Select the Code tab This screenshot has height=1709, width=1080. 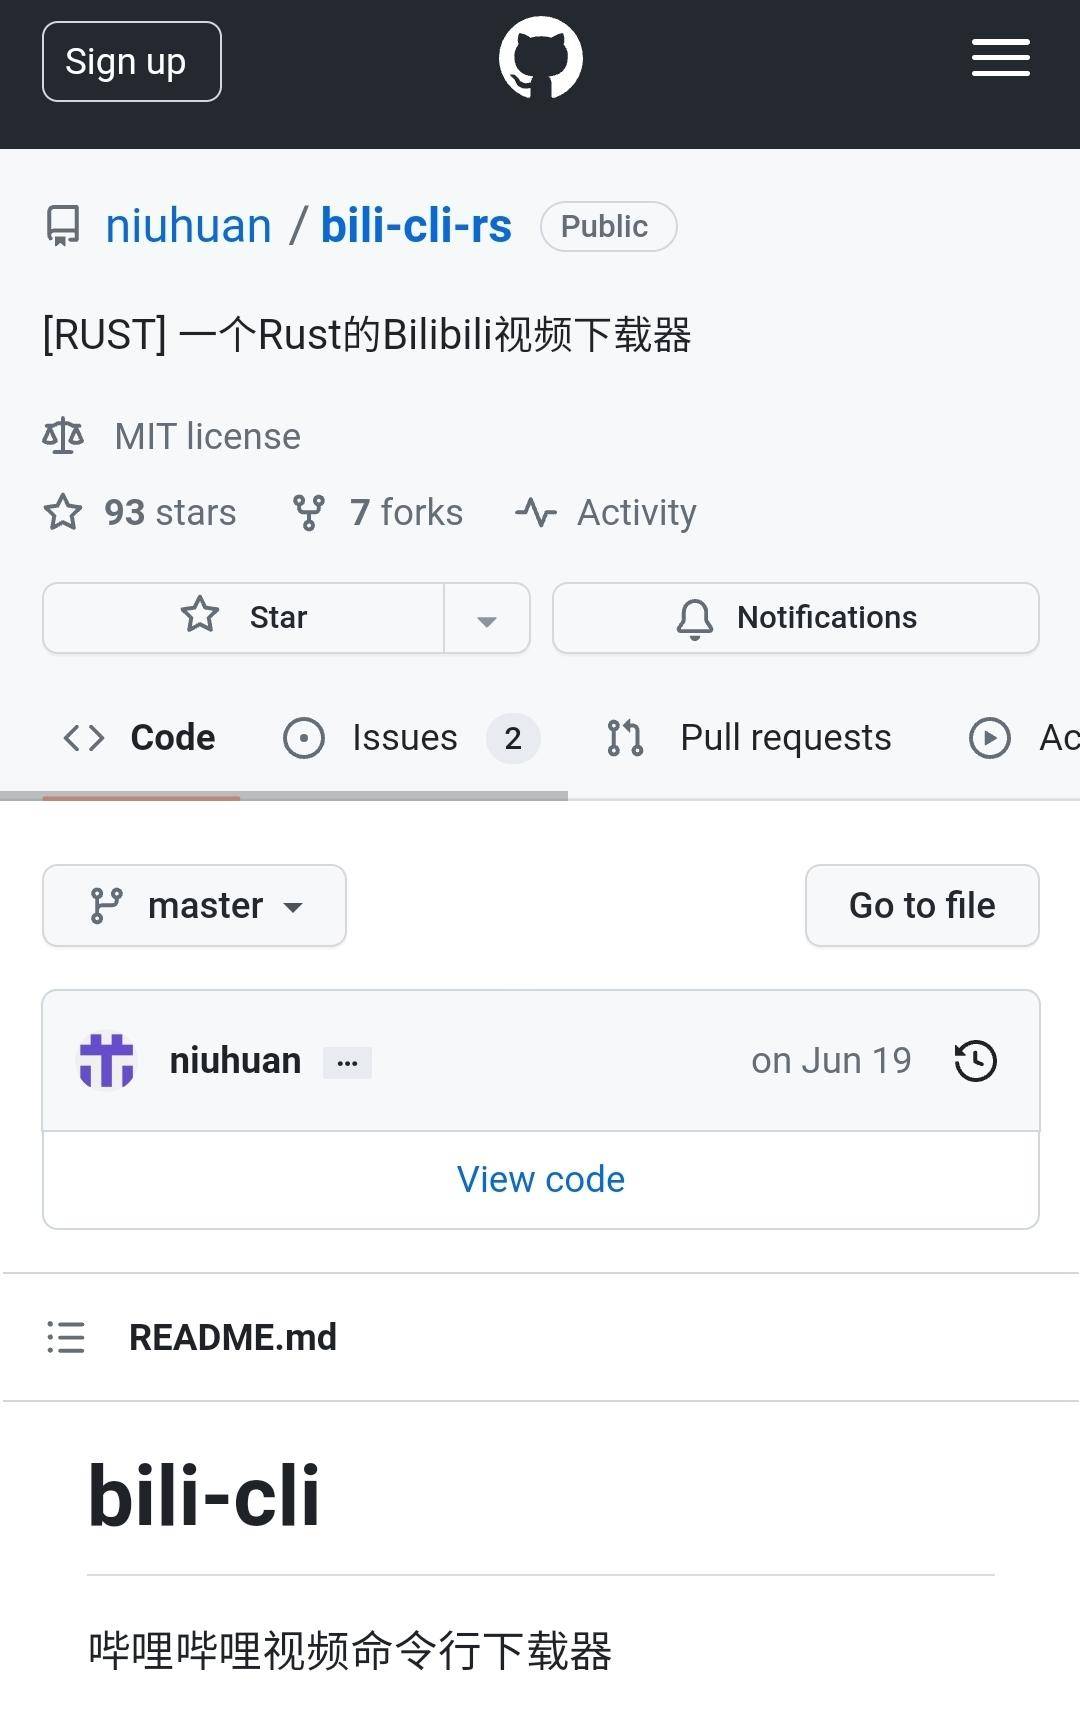(x=139, y=738)
